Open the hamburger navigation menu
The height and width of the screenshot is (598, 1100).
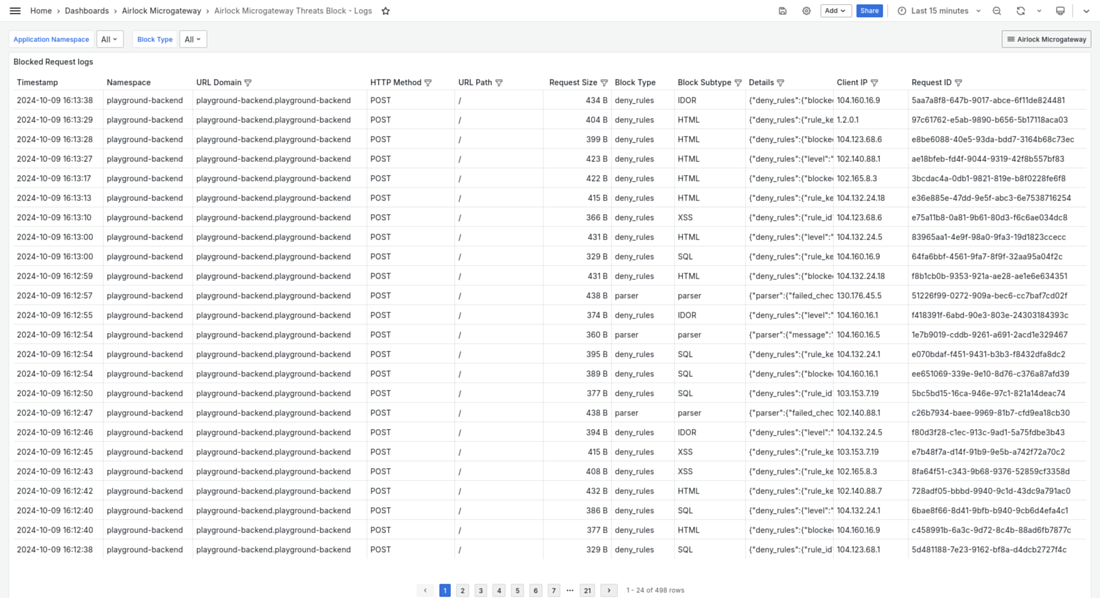pos(15,11)
